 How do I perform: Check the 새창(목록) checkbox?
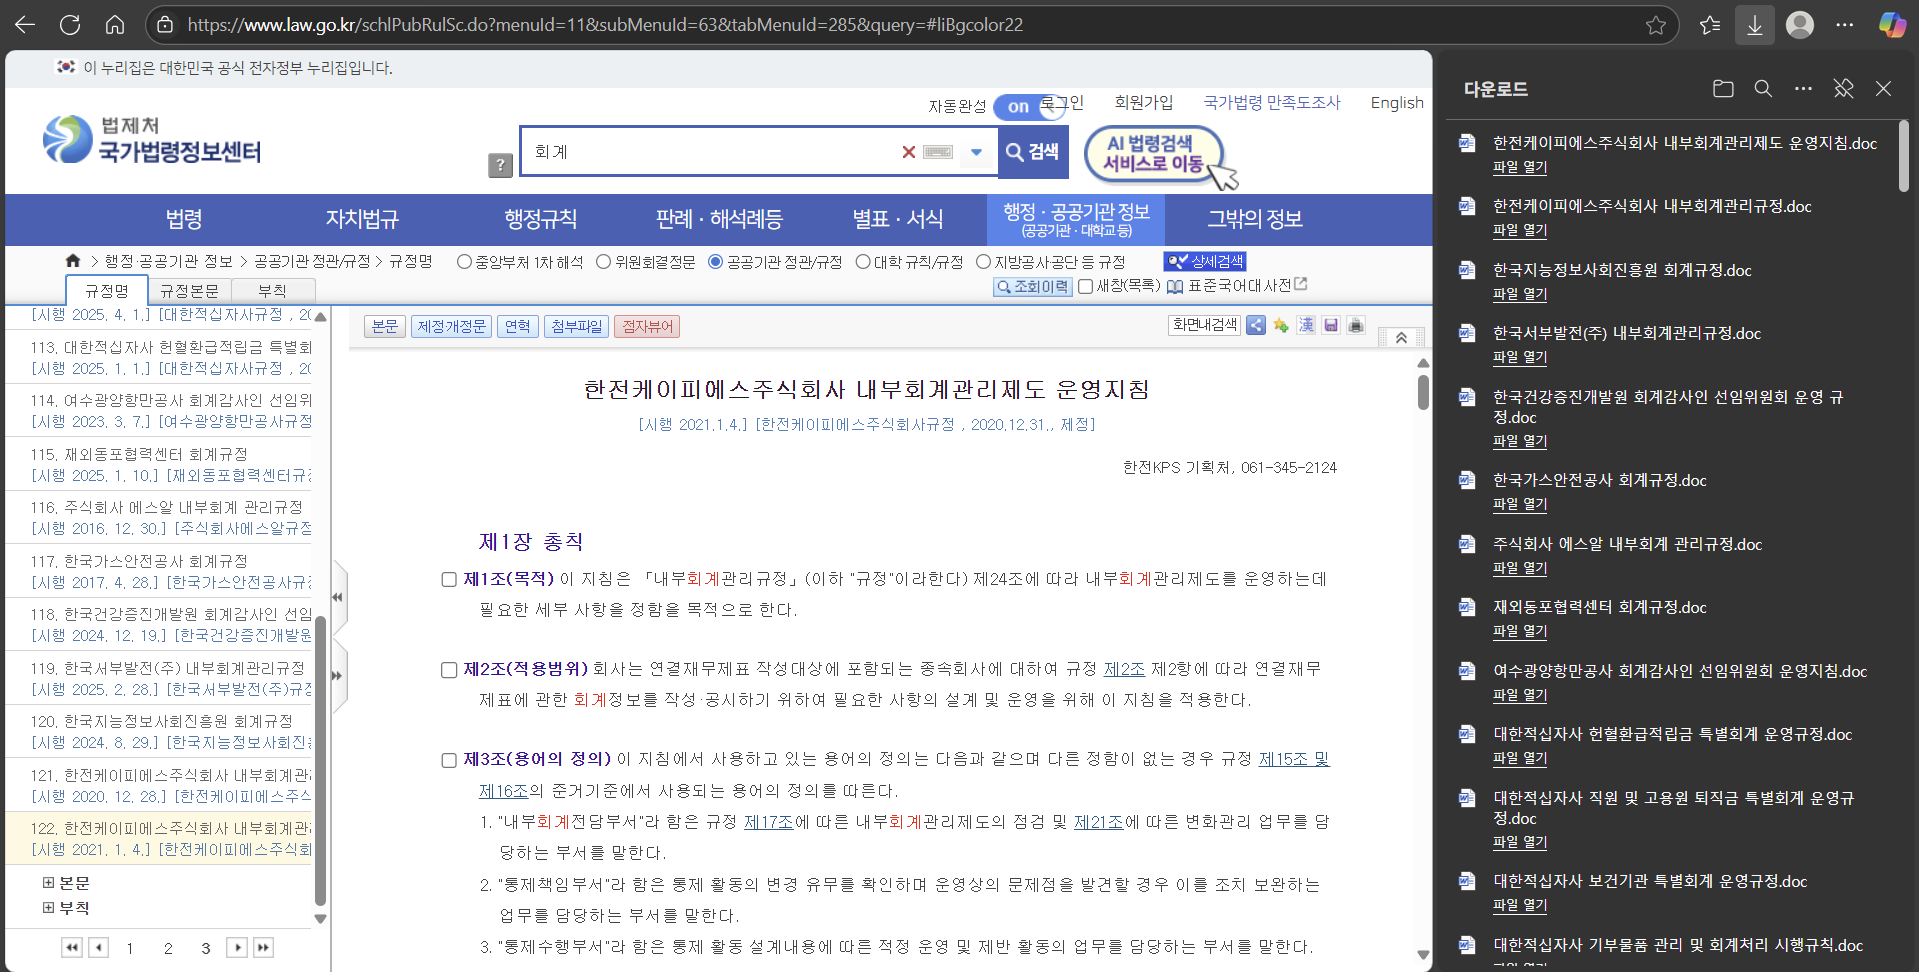(x=1085, y=287)
